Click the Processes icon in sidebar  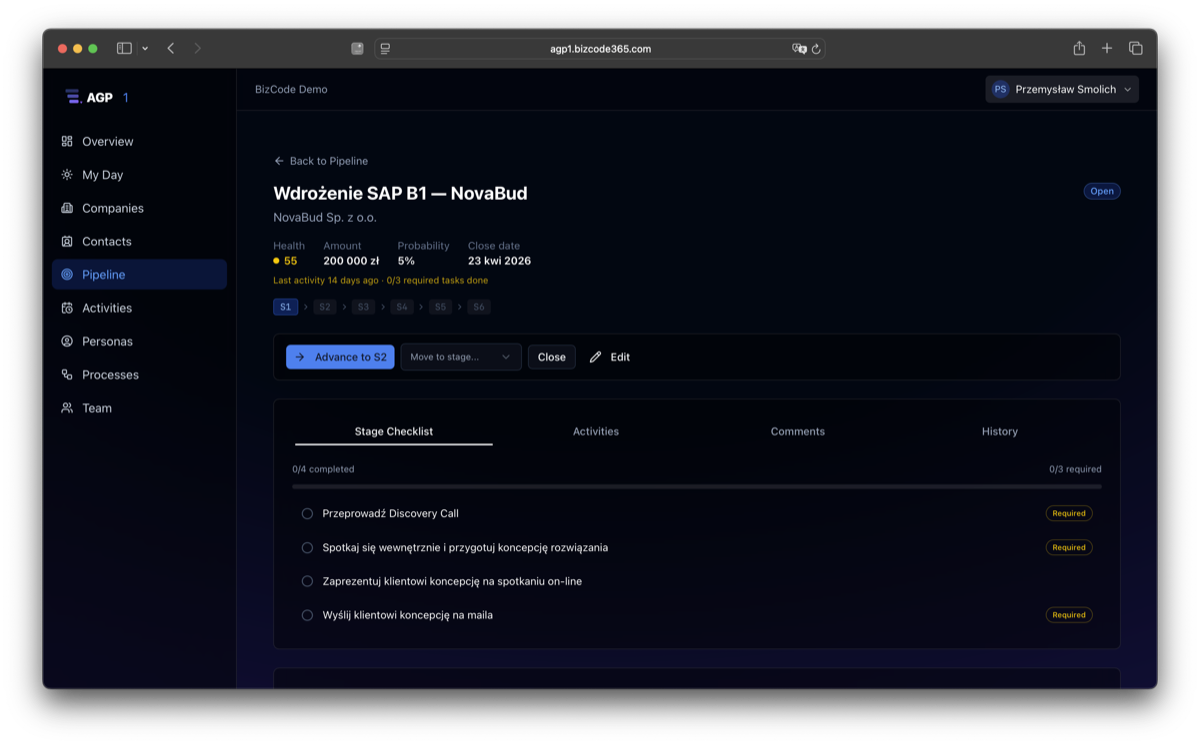[67, 375]
